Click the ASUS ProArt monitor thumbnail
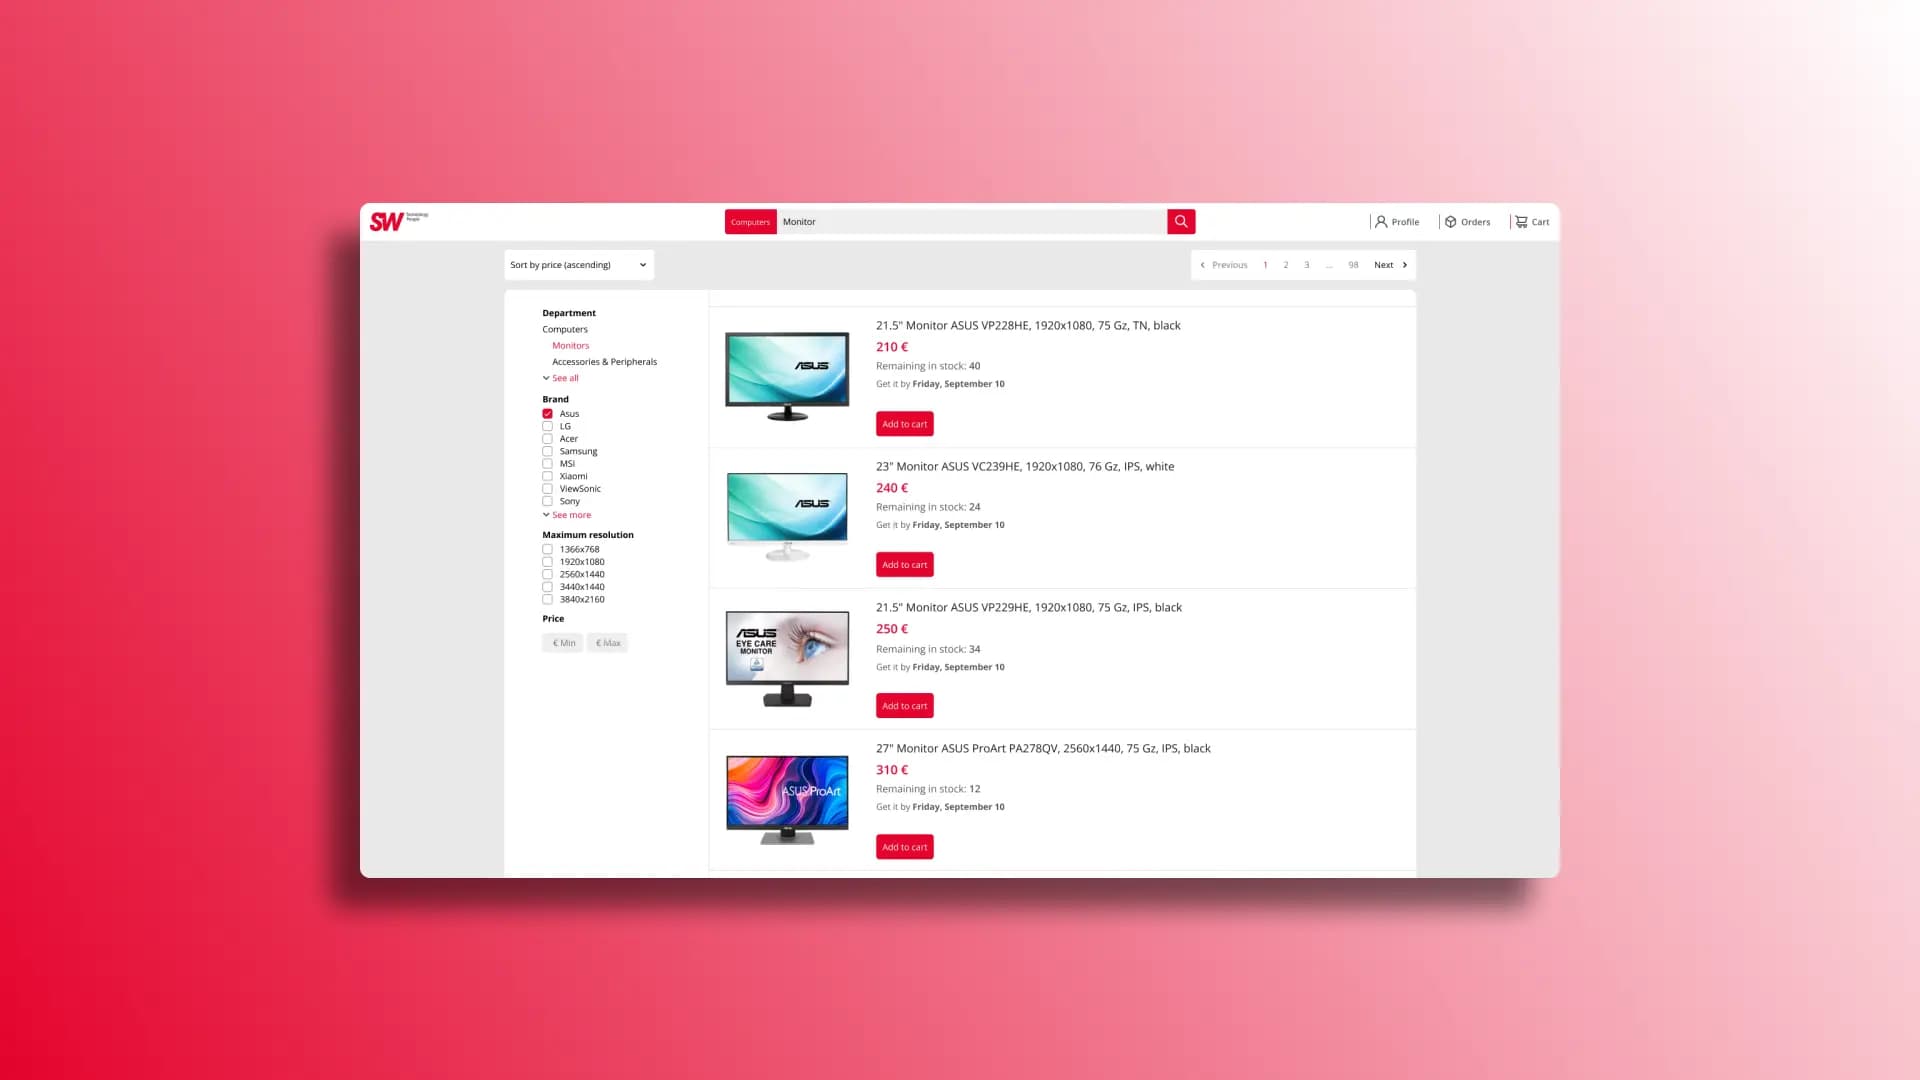This screenshot has height=1080, width=1920. tap(787, 798)
